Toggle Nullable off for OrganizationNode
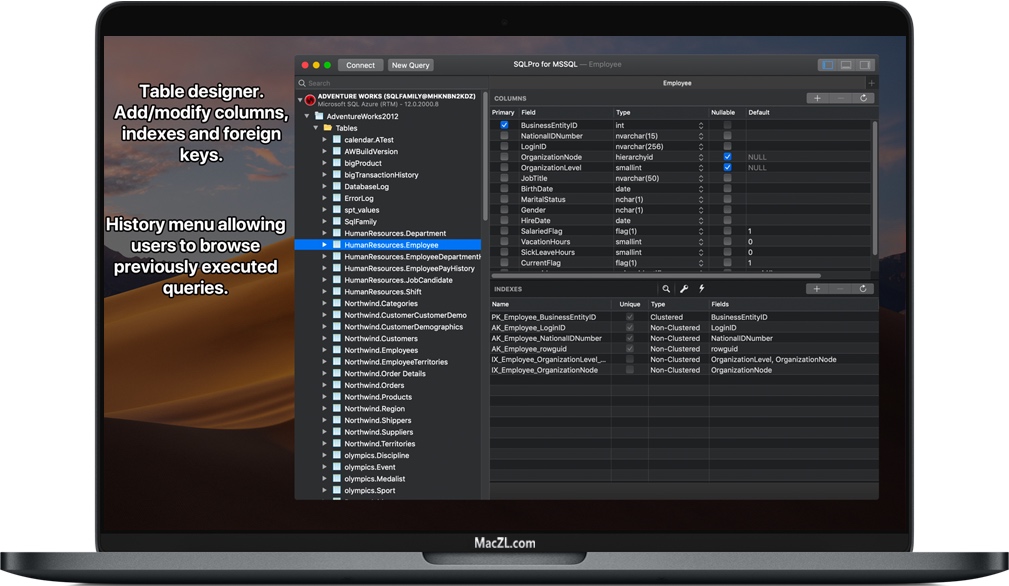This screenshot has height=586, width=1009. pos(727,157)
